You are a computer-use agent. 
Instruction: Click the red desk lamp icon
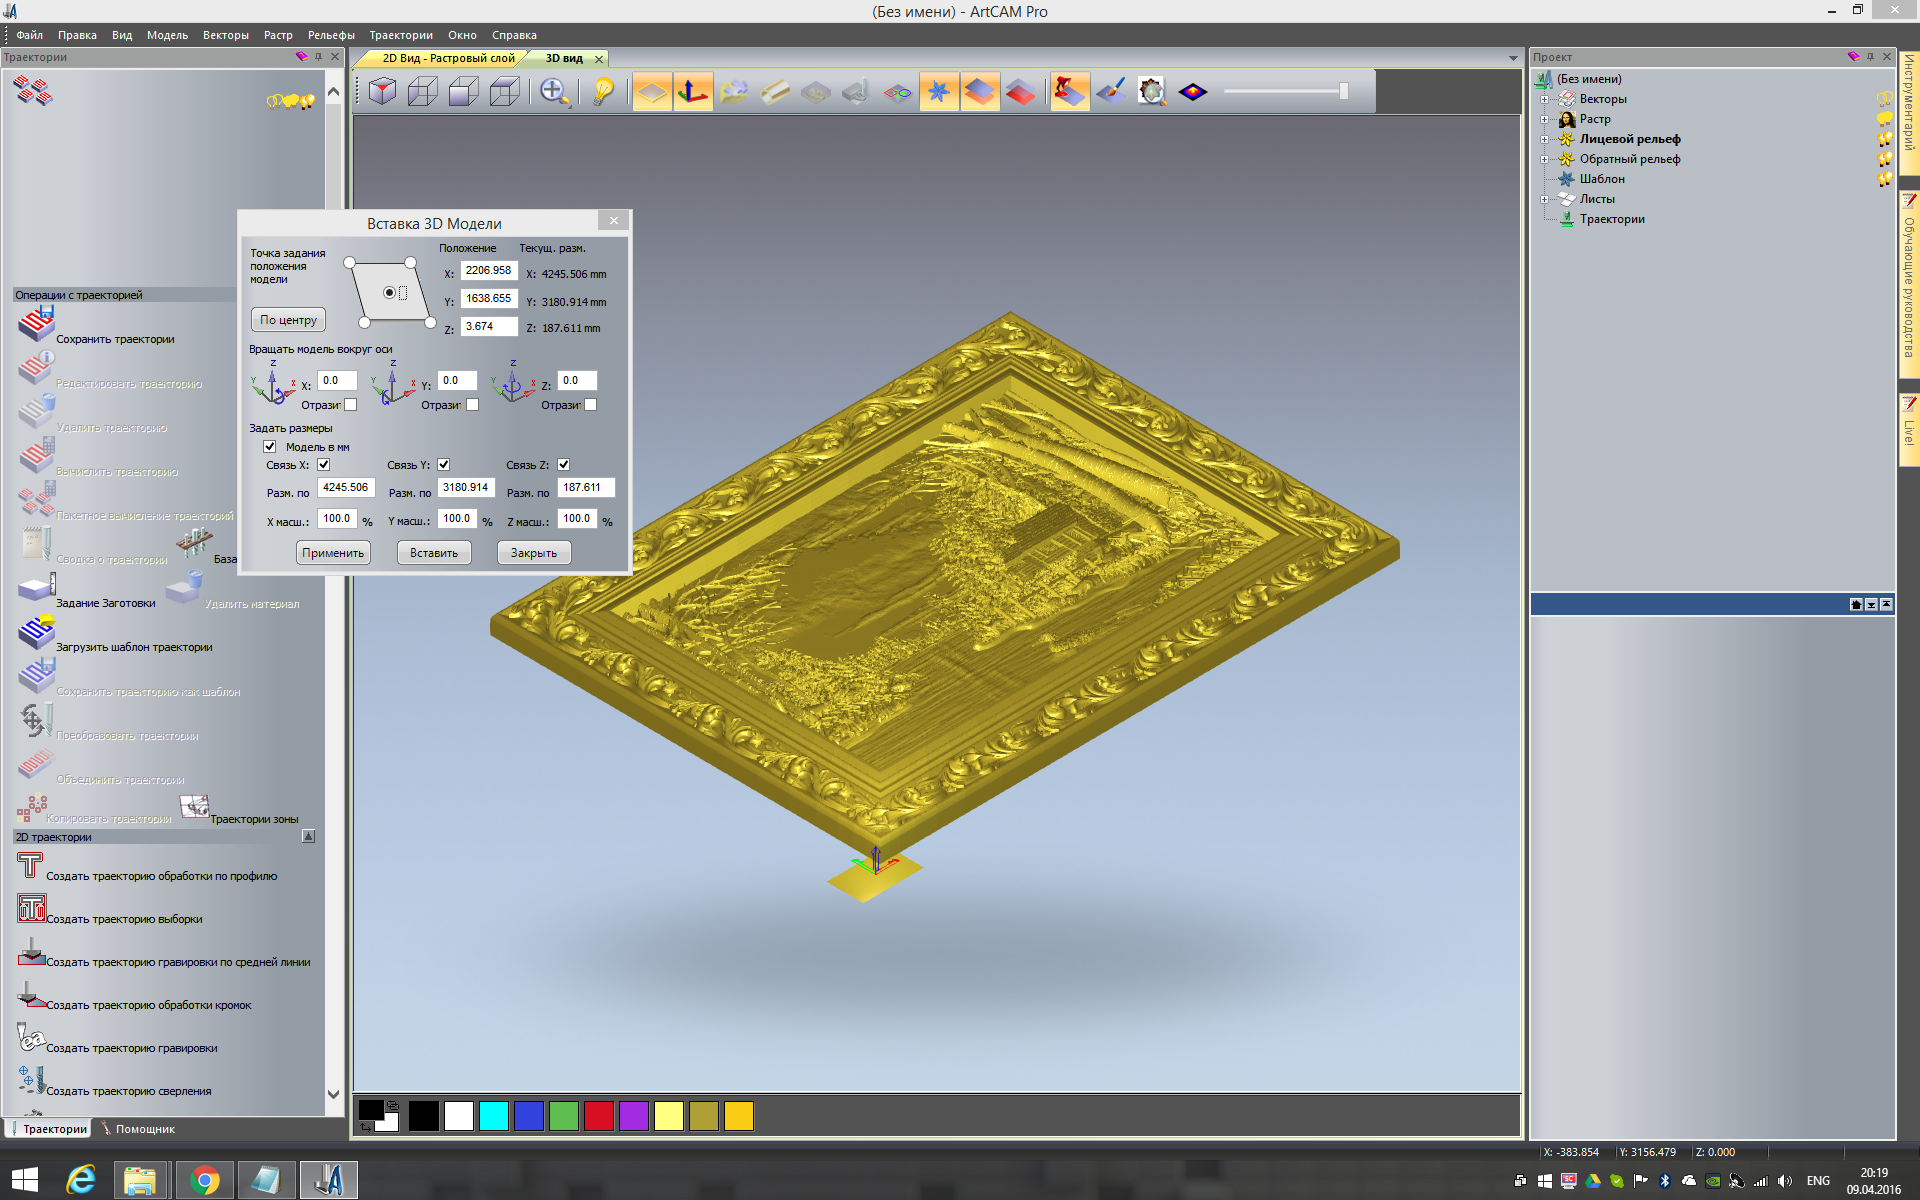click(1069, 92)
